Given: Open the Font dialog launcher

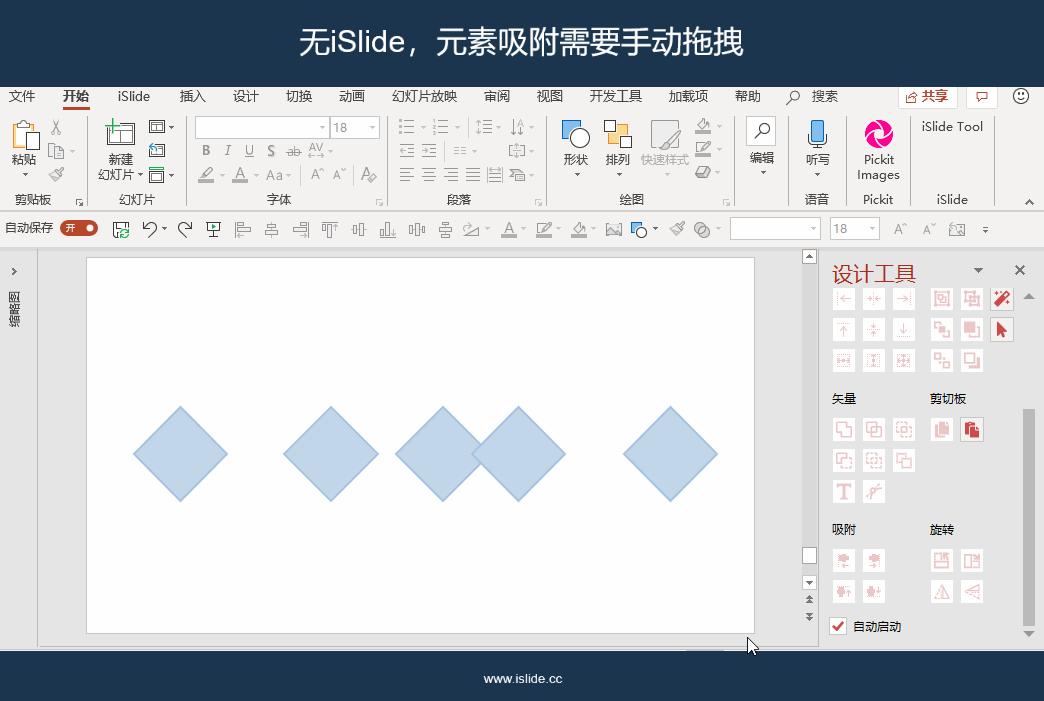Looking at the screenshot, I should 380,202.
